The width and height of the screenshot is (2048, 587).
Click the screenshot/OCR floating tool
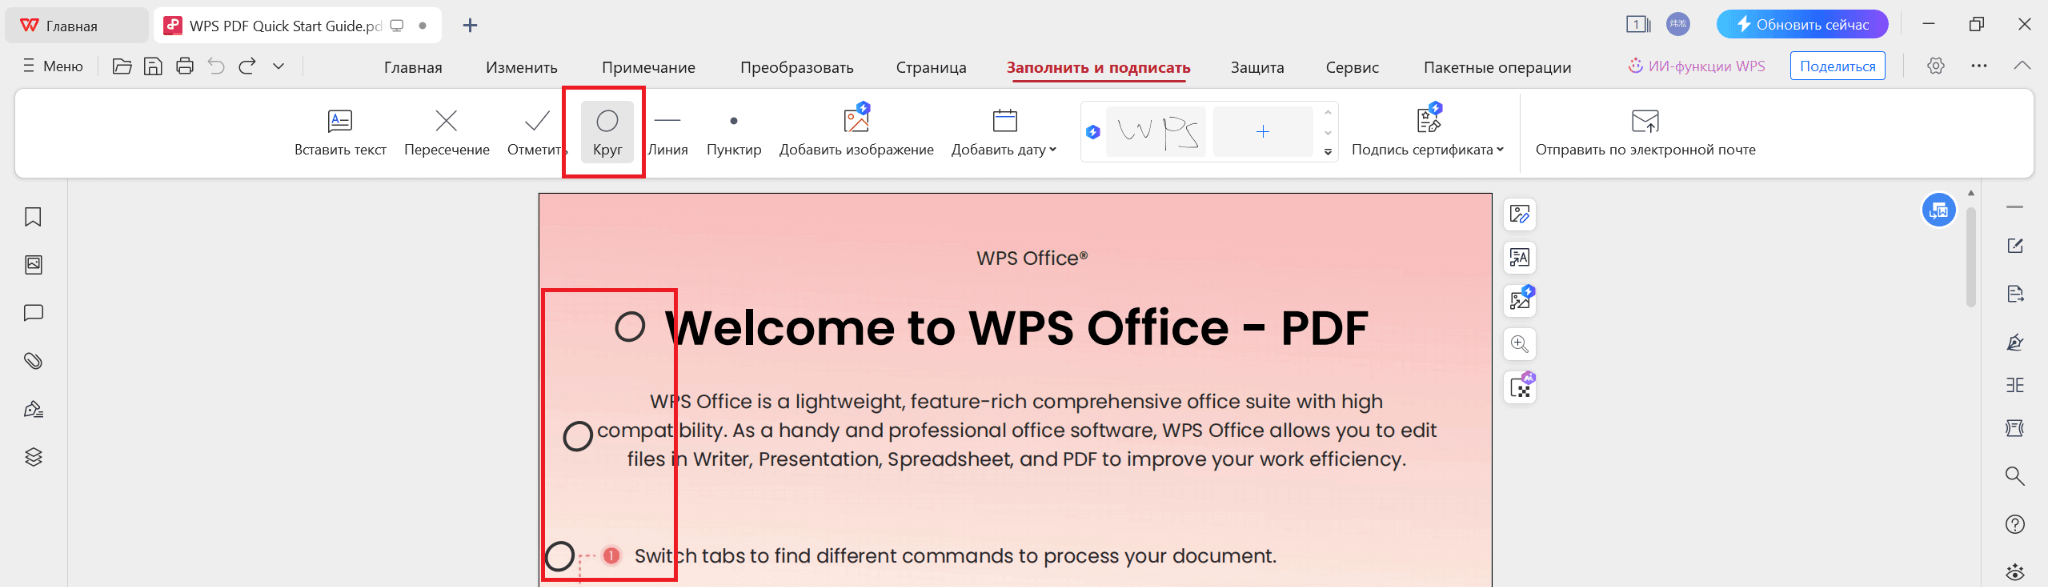1520,388
